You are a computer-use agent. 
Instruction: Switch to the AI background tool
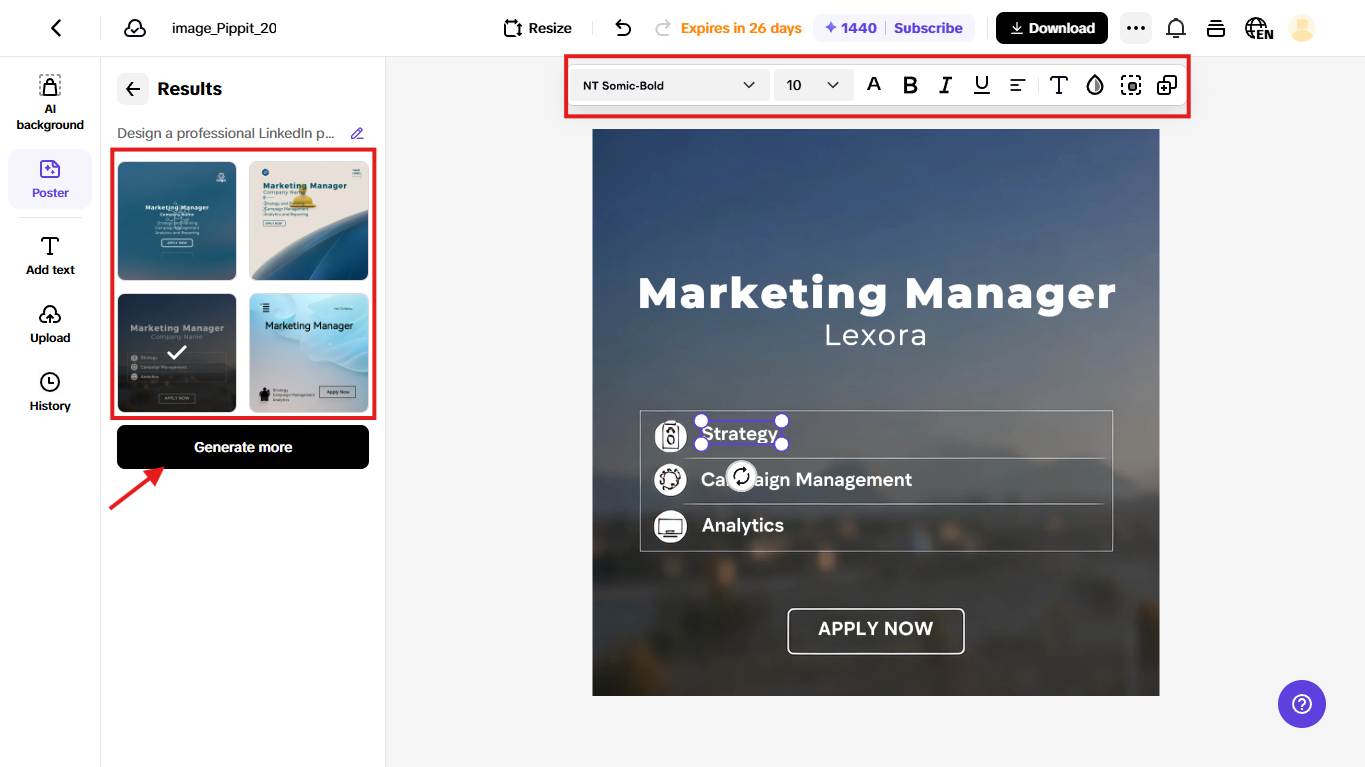[x=50, y=103]
